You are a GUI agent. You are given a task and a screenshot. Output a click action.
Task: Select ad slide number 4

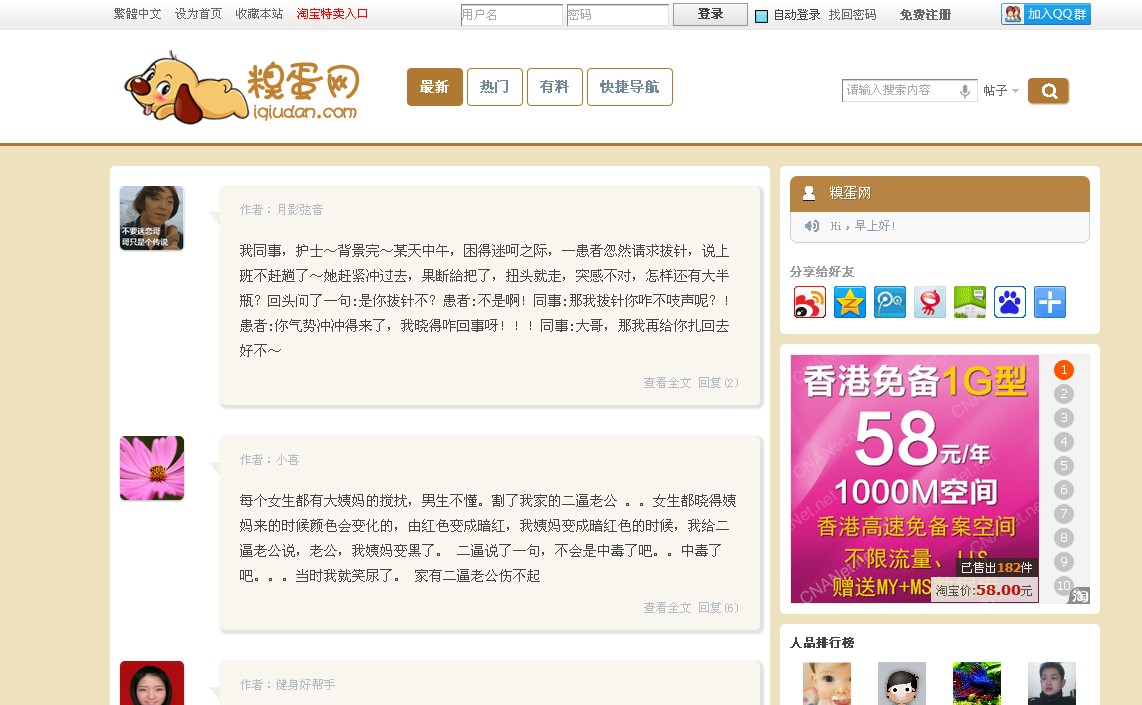[1063, 442]
